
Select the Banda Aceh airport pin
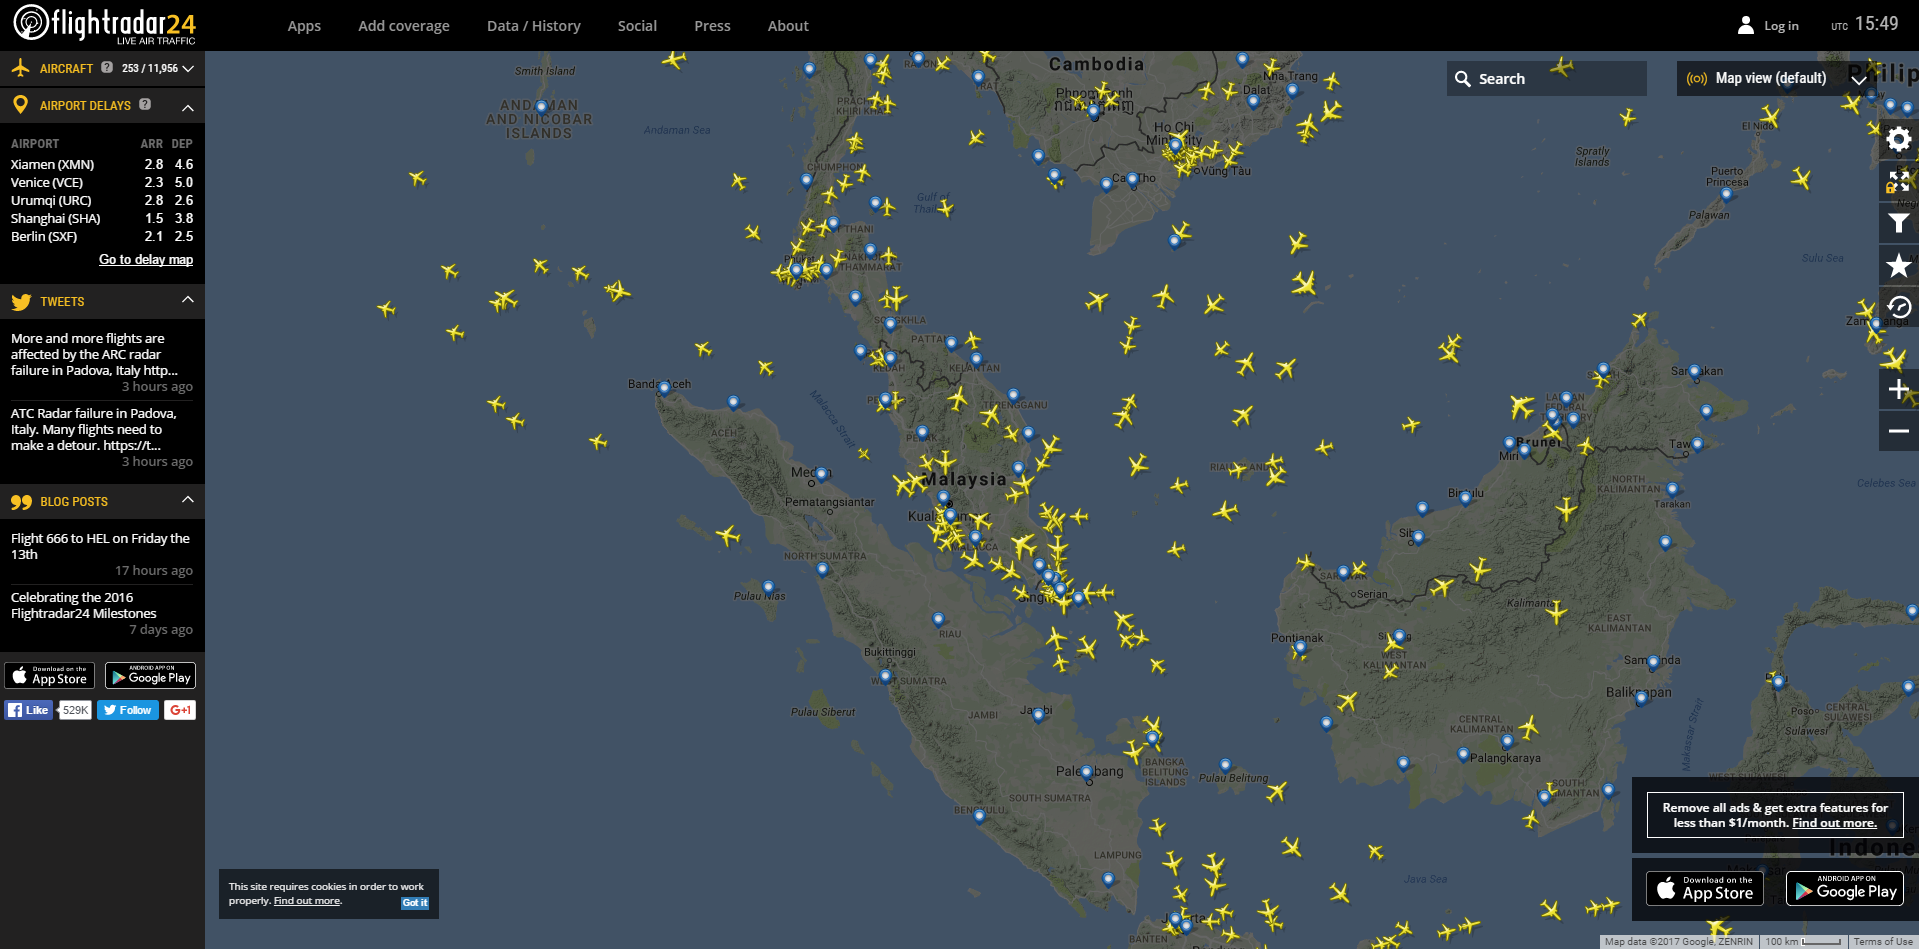click(664, 389)
